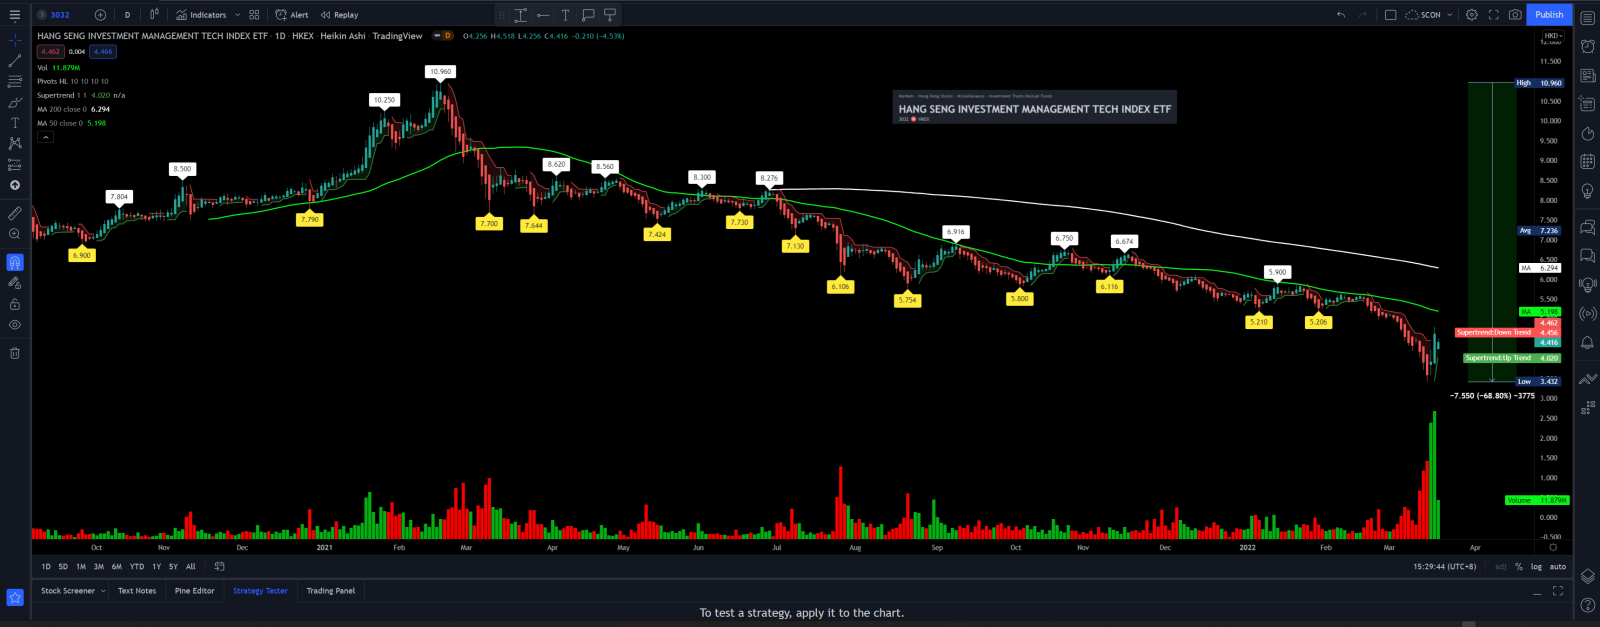The width and height of the screenshot is (1600, 627).
Task: Remove drawings using the trash icon
Action: pos(15,353)
